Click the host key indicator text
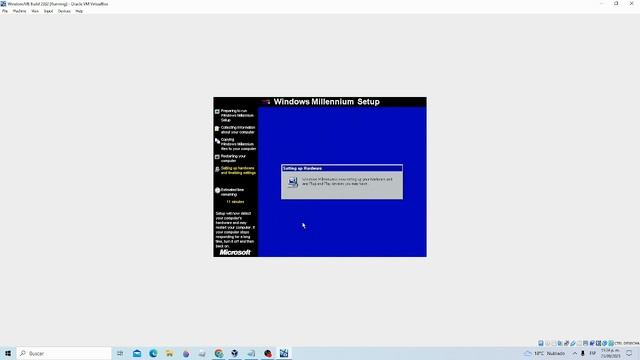This screenshot has width=640, height=360. pyautogui.click(x=627, y=343)
